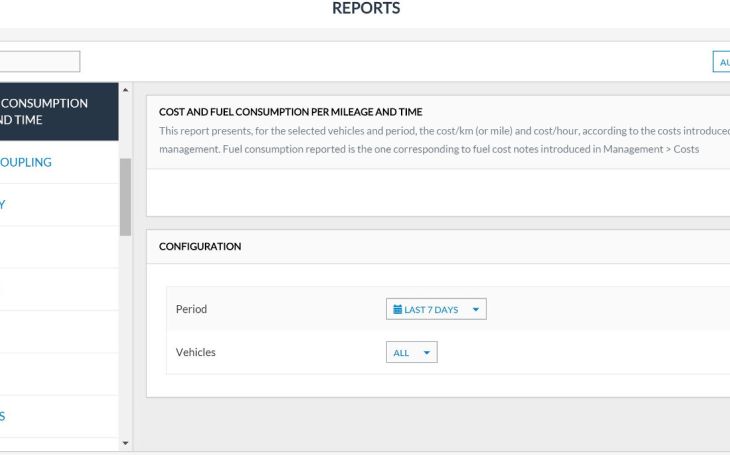The image size is (730, 455).
Task: Expand the Vehicles ALL dropdown
Action: [411, 353]
